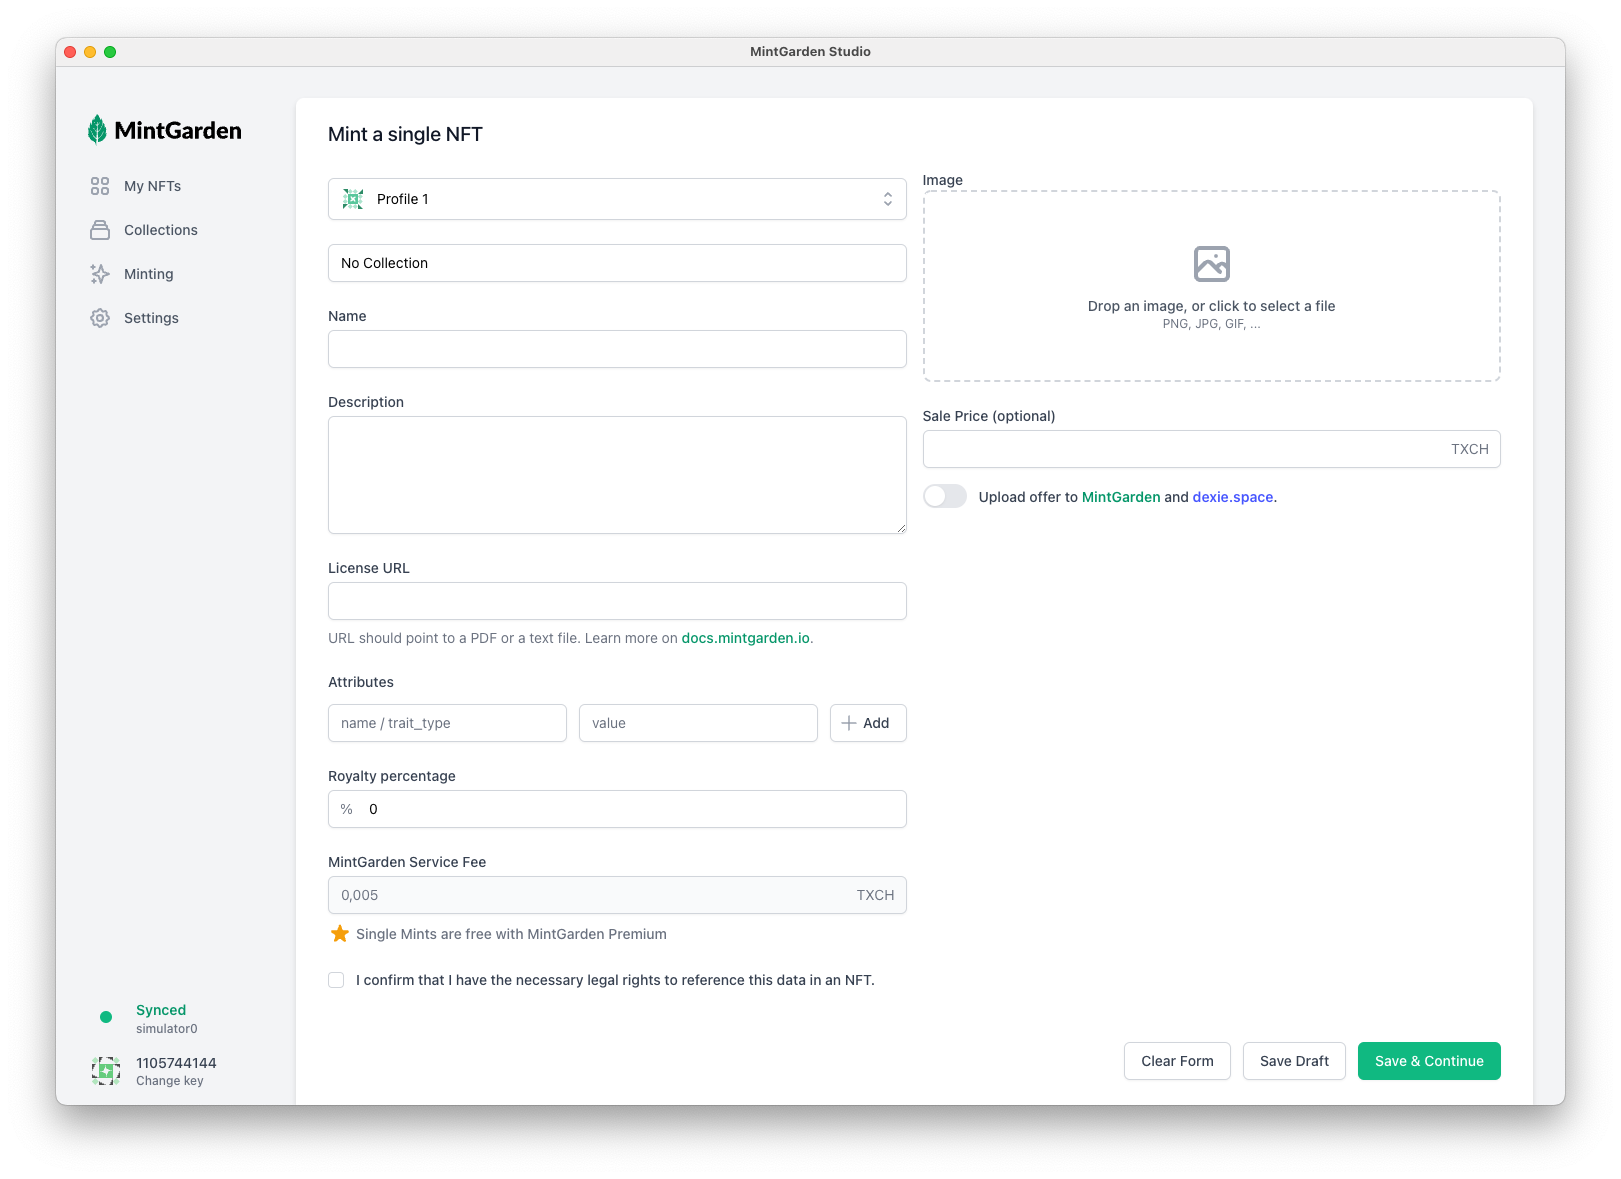The height and width of the screenshot is (1179, 1621).
Task: Select the Minting sparkle icon
Action: [x=100, y=274]
